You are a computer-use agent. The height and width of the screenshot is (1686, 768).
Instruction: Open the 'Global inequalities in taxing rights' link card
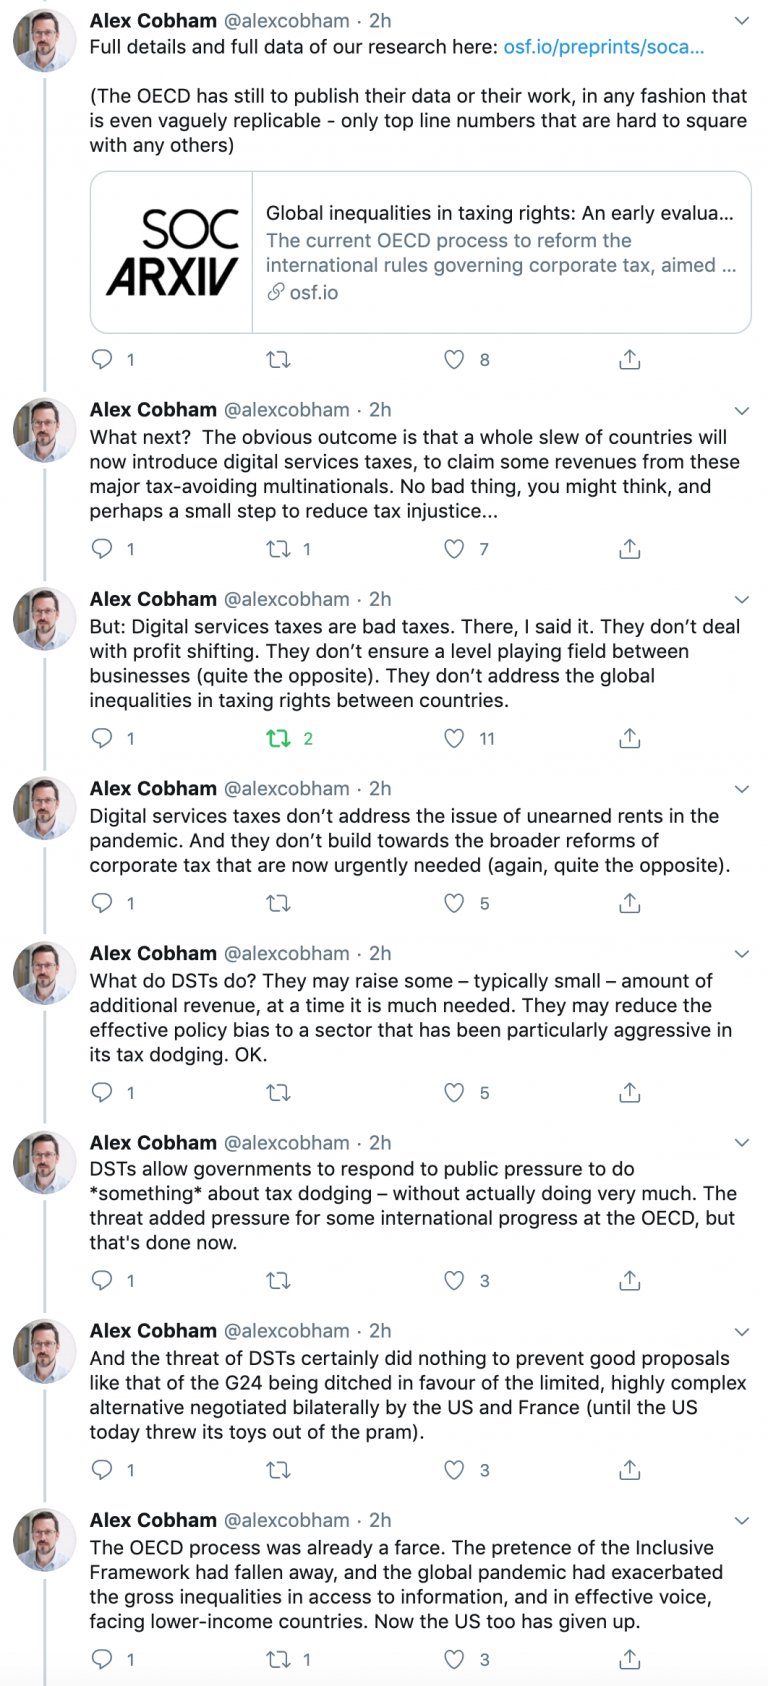coord(500,252)
